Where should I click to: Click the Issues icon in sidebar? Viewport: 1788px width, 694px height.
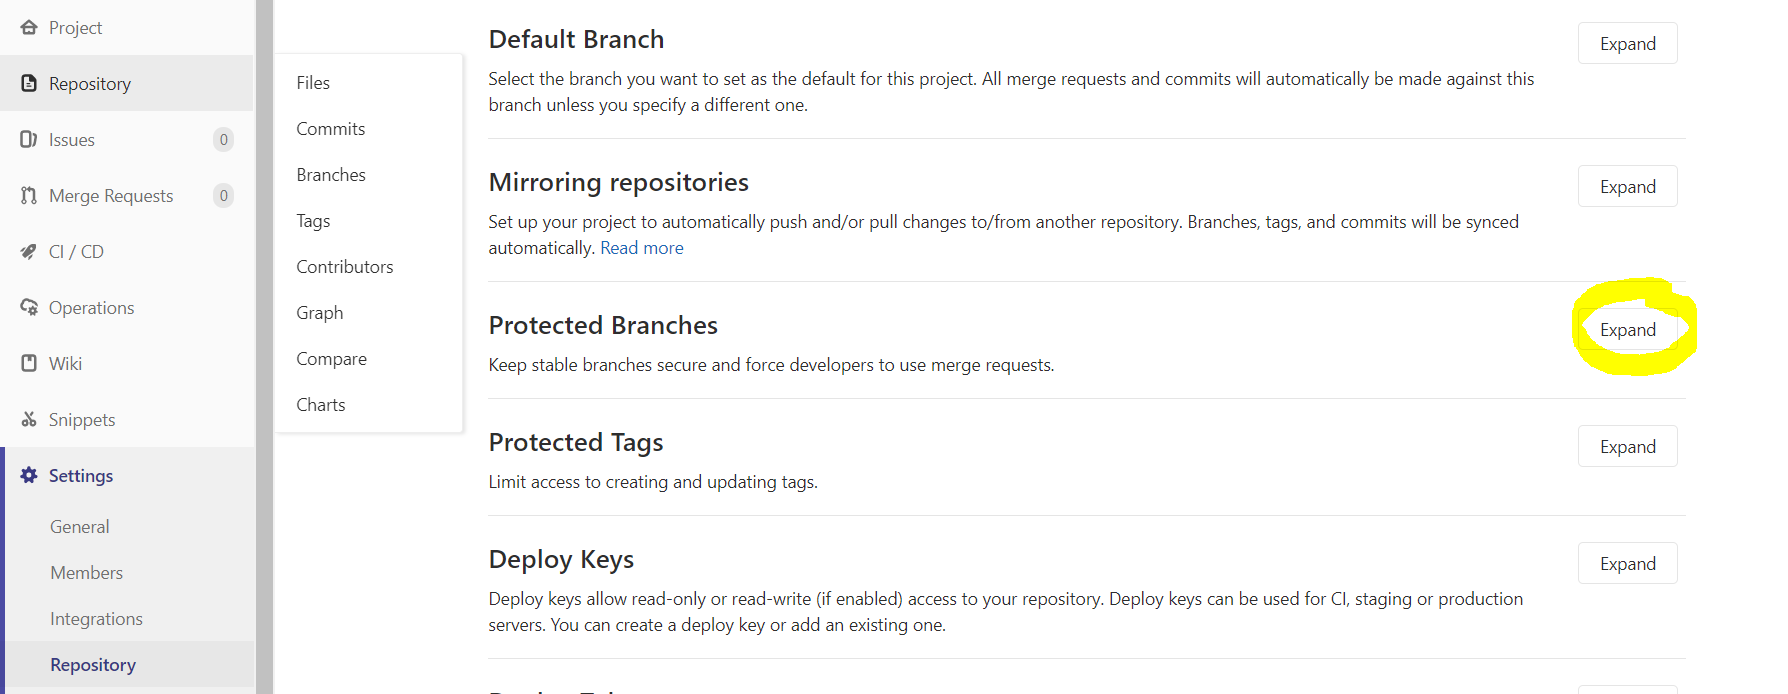tap(29, 140)
